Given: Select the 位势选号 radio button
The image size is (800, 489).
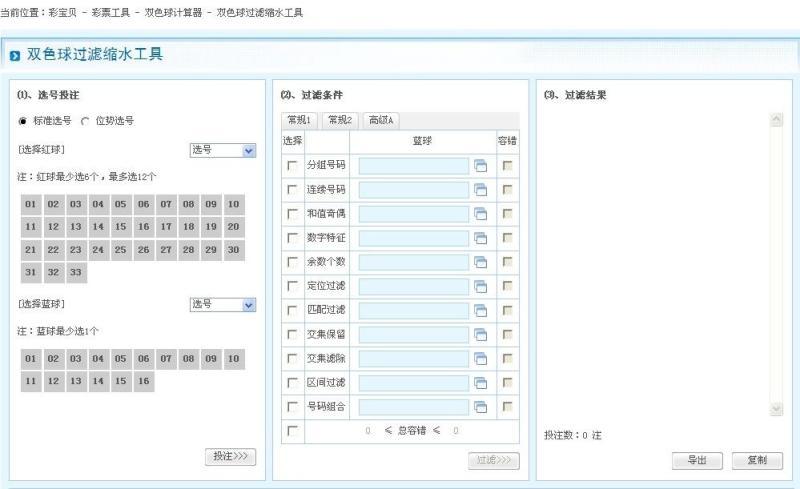Looking at the screenshot, I should 85,121.
